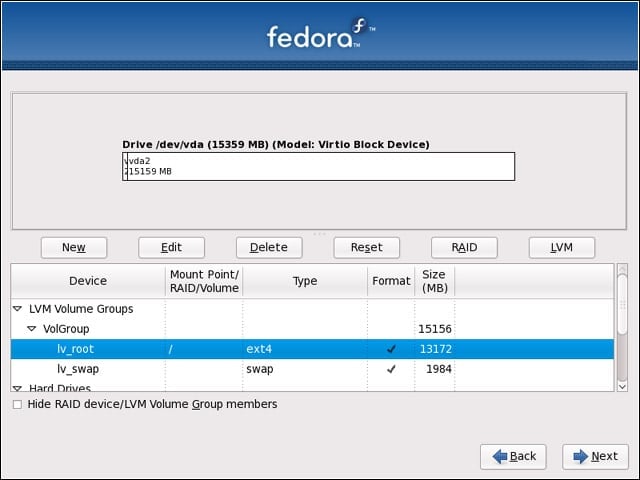Viewport: 640px width, 480px height.
Task: Open the LVM button
Action: [x=562, y=247]
